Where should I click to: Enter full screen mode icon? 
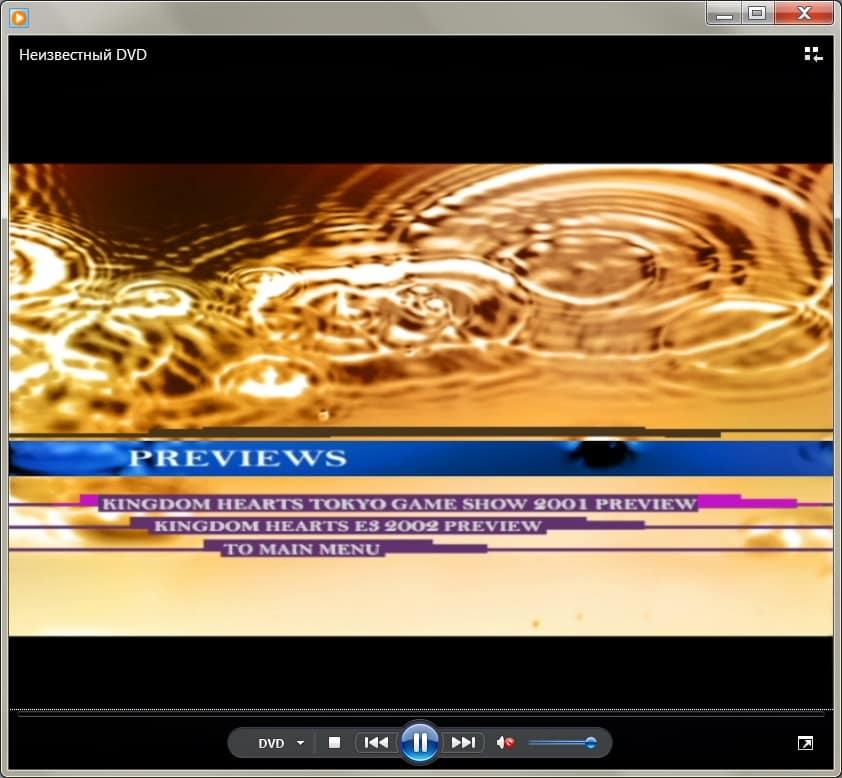pos(805,743)
